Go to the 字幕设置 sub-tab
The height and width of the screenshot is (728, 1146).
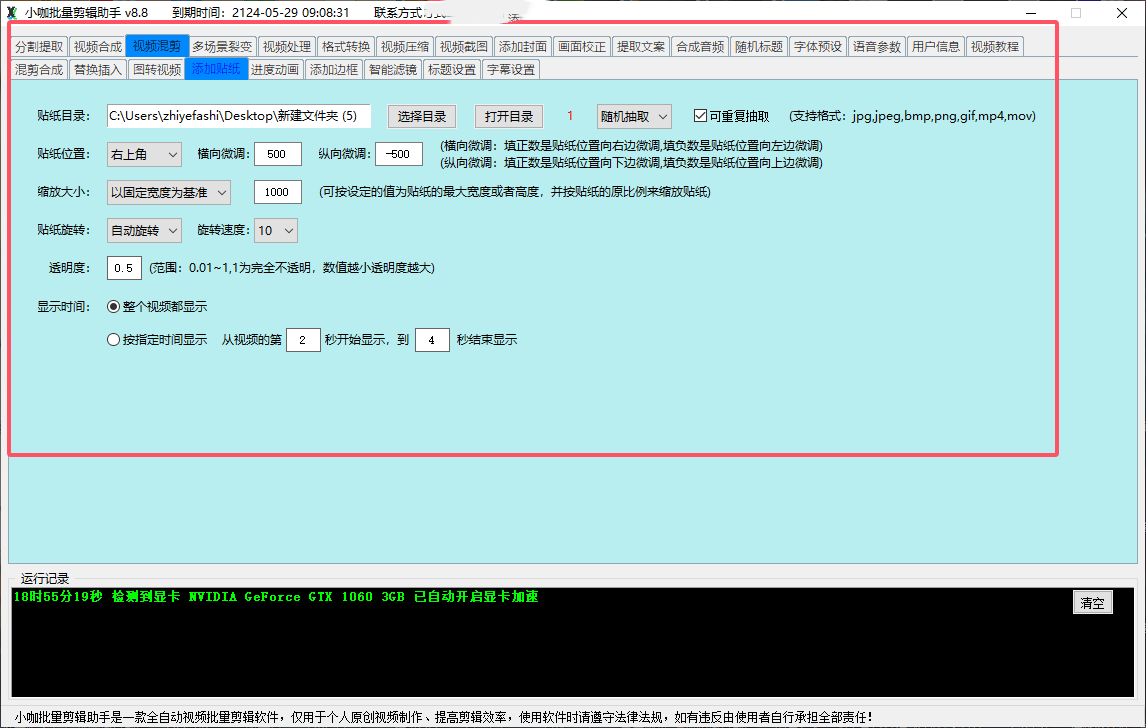pos(510,70)
